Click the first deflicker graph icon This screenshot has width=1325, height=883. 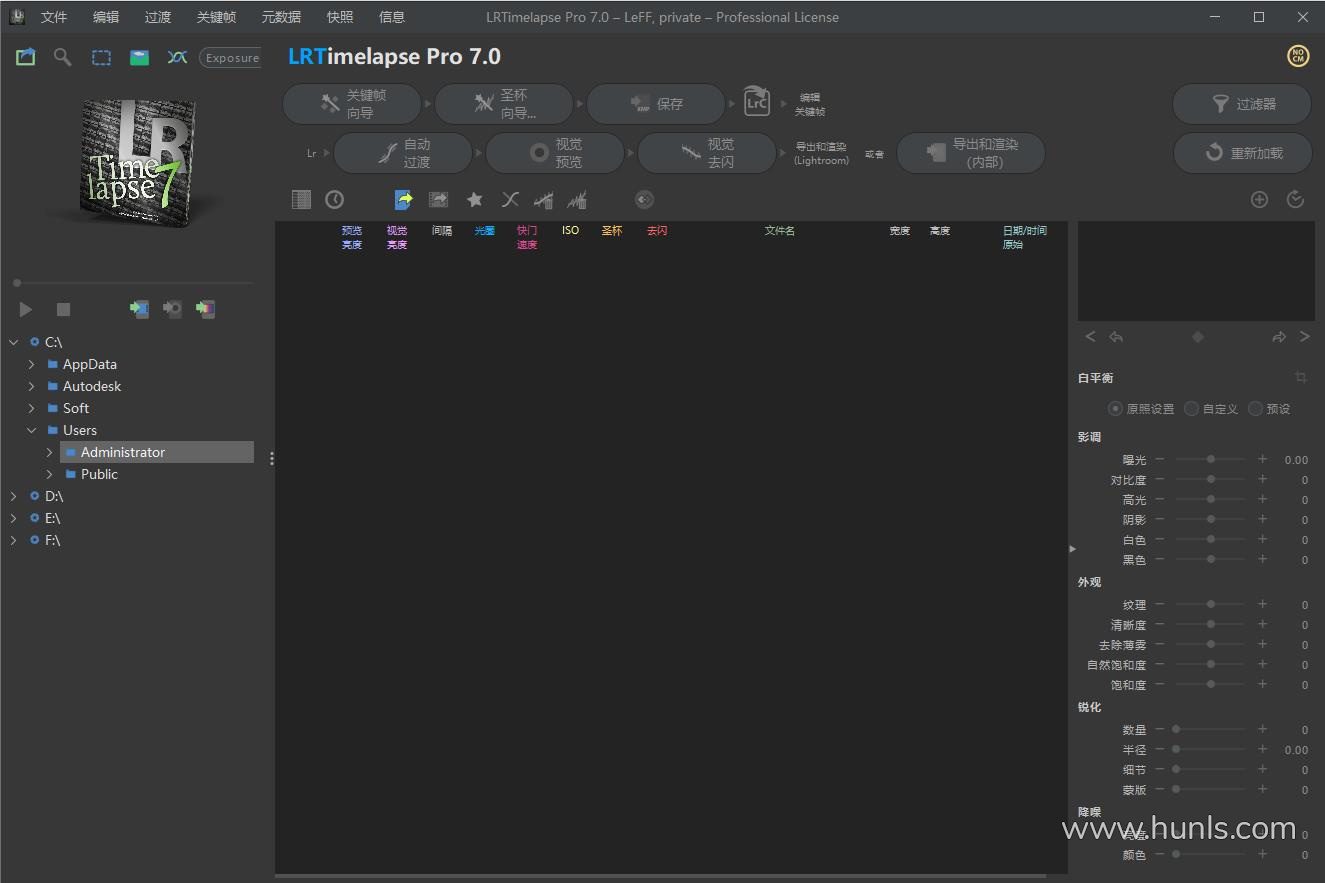point(543,199)
